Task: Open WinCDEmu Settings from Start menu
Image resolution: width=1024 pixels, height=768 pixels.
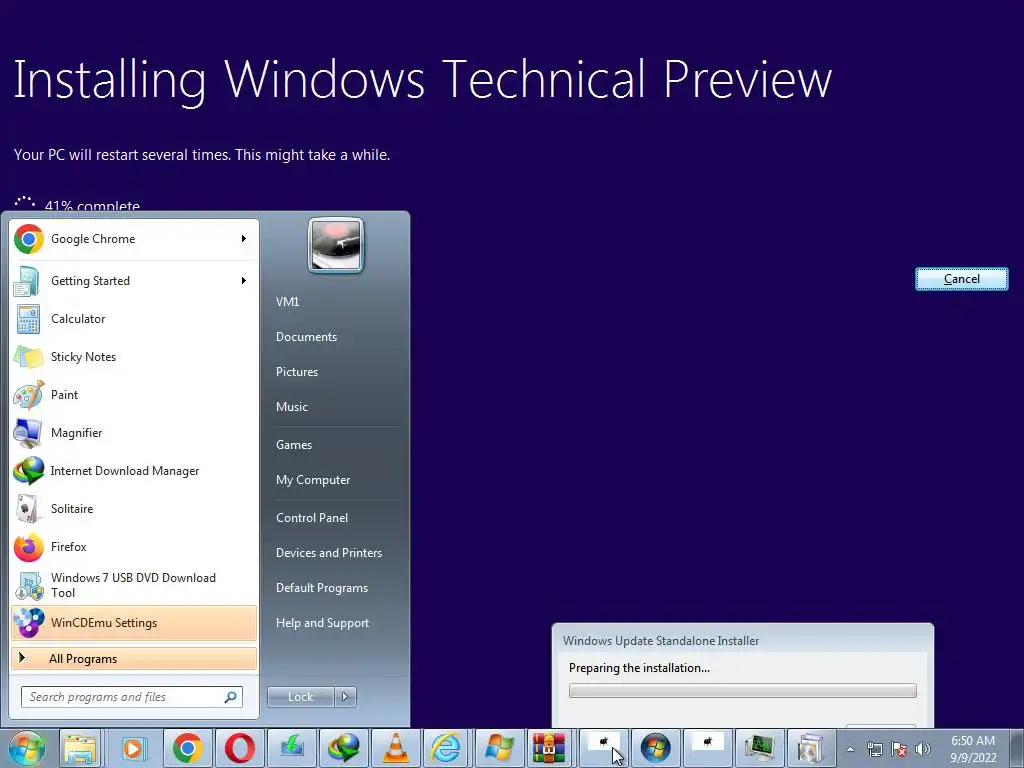Action: [x=134, y=623]
